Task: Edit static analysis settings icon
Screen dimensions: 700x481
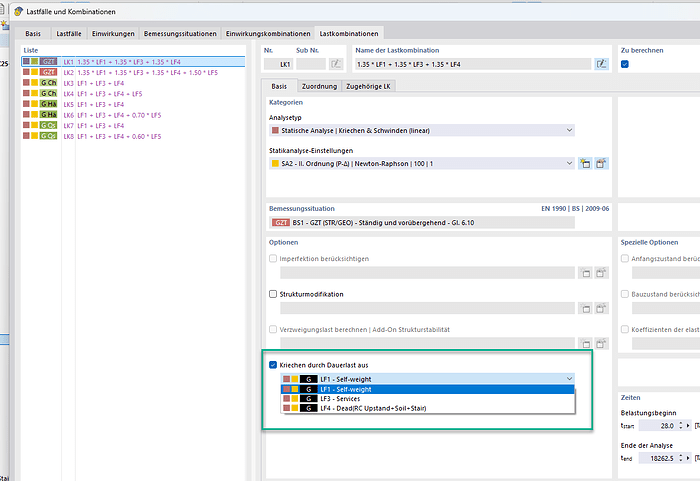Action: point(601,163)
